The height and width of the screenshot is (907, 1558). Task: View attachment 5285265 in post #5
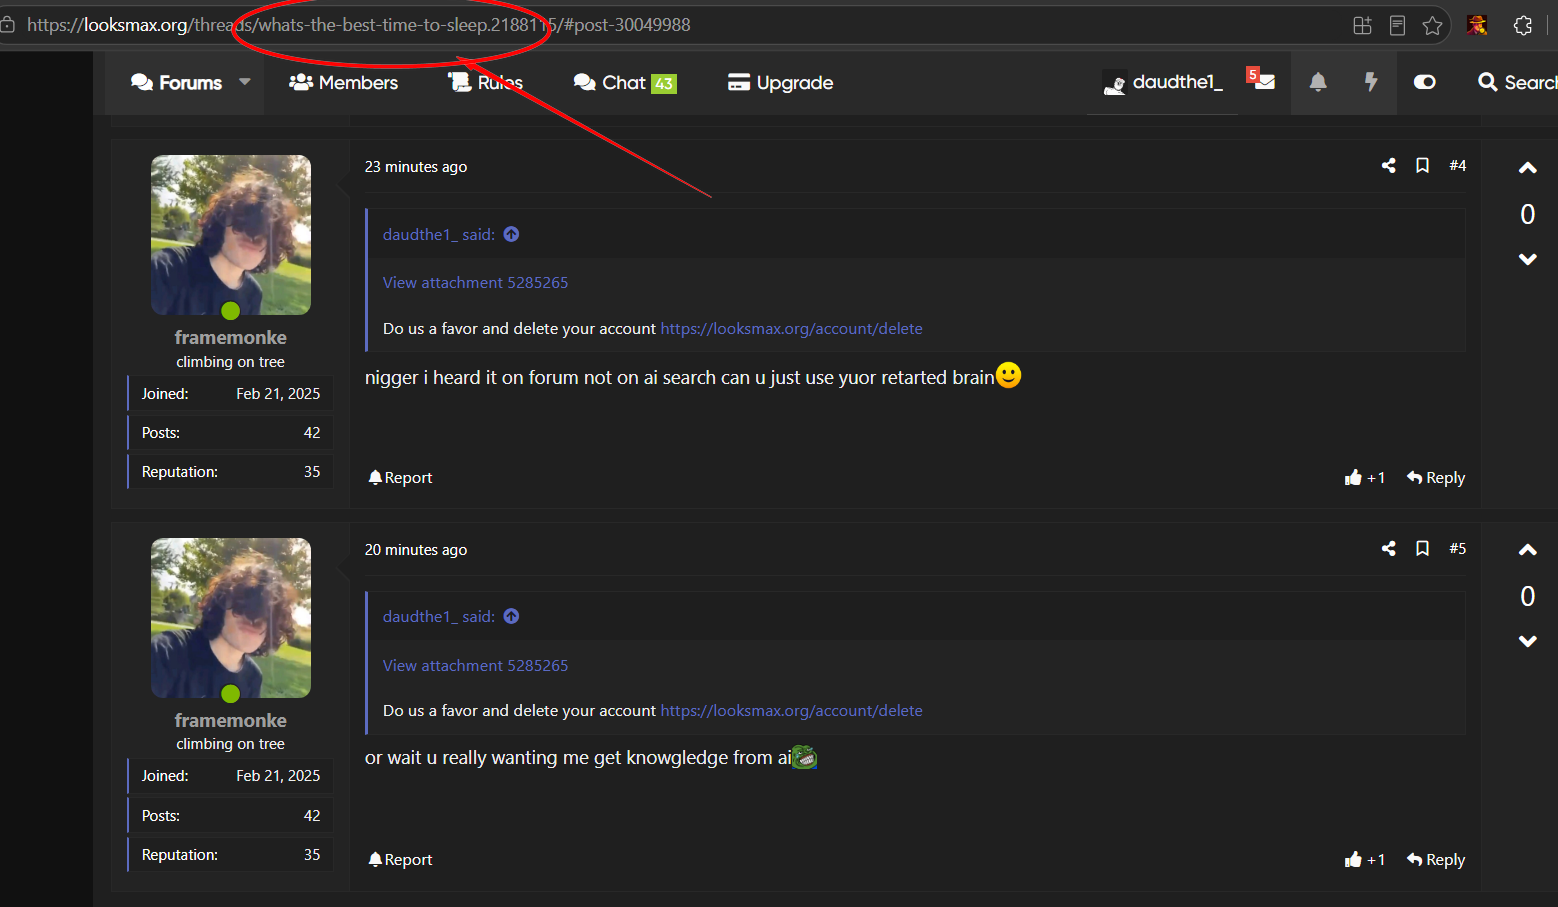(x=475, y=666)
